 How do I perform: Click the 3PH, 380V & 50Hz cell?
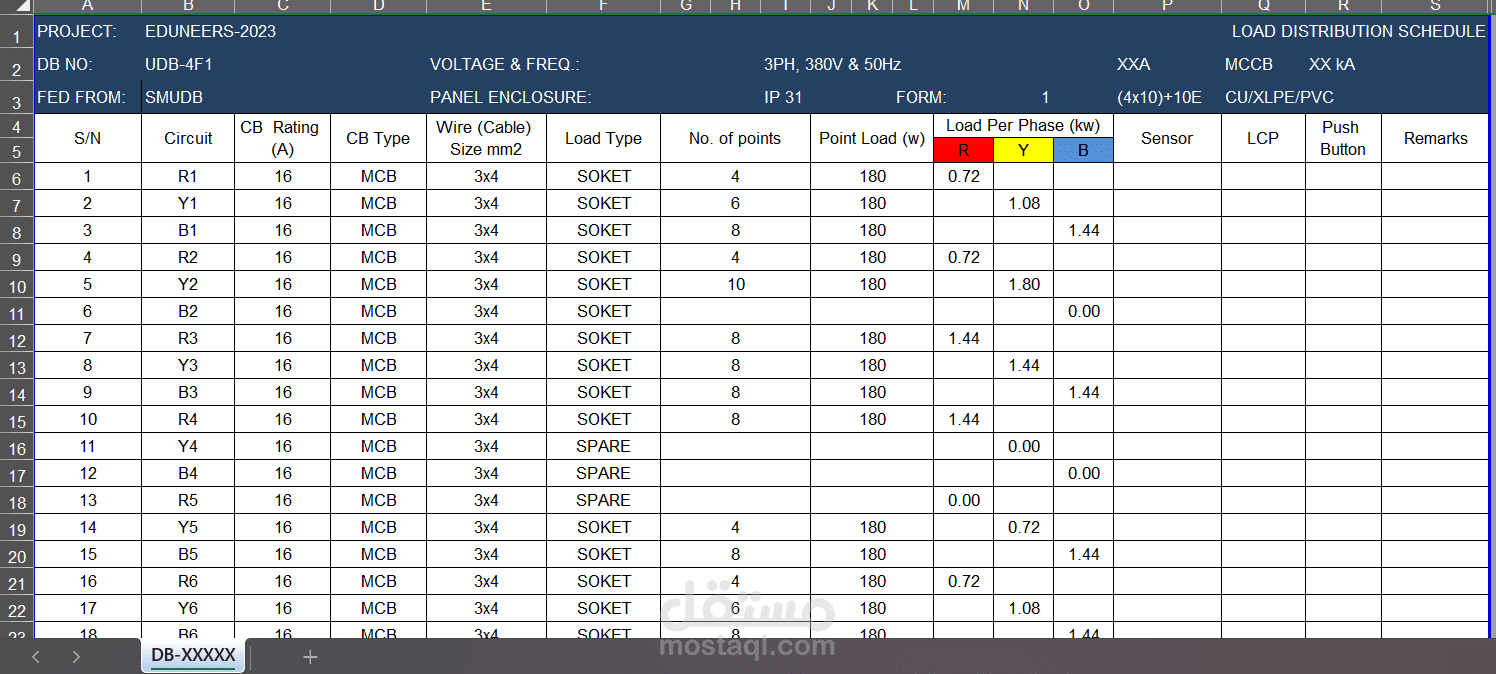pos(832,64)
